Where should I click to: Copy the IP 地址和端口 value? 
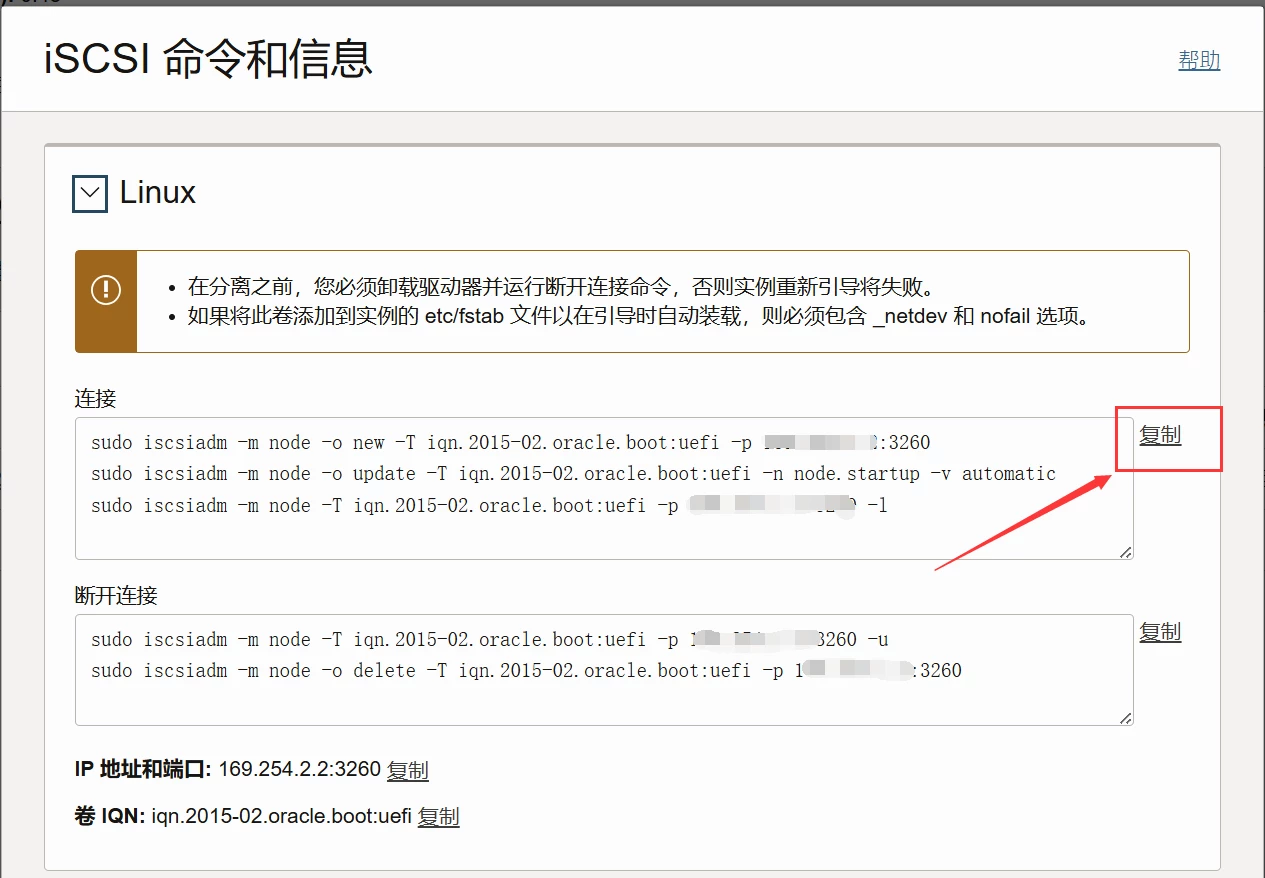(407, 770)
